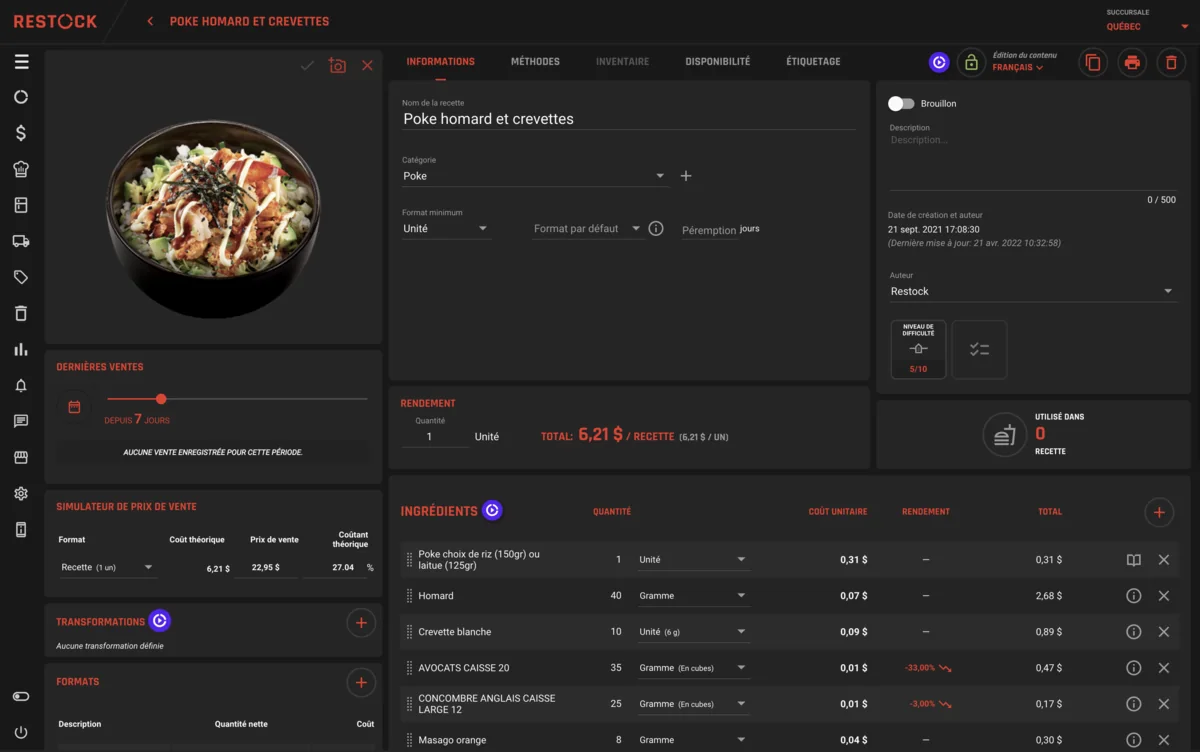Viewport: 1200px width, 752px height.
Task: Switch to the Étiquetage tab
Action: 813,61
